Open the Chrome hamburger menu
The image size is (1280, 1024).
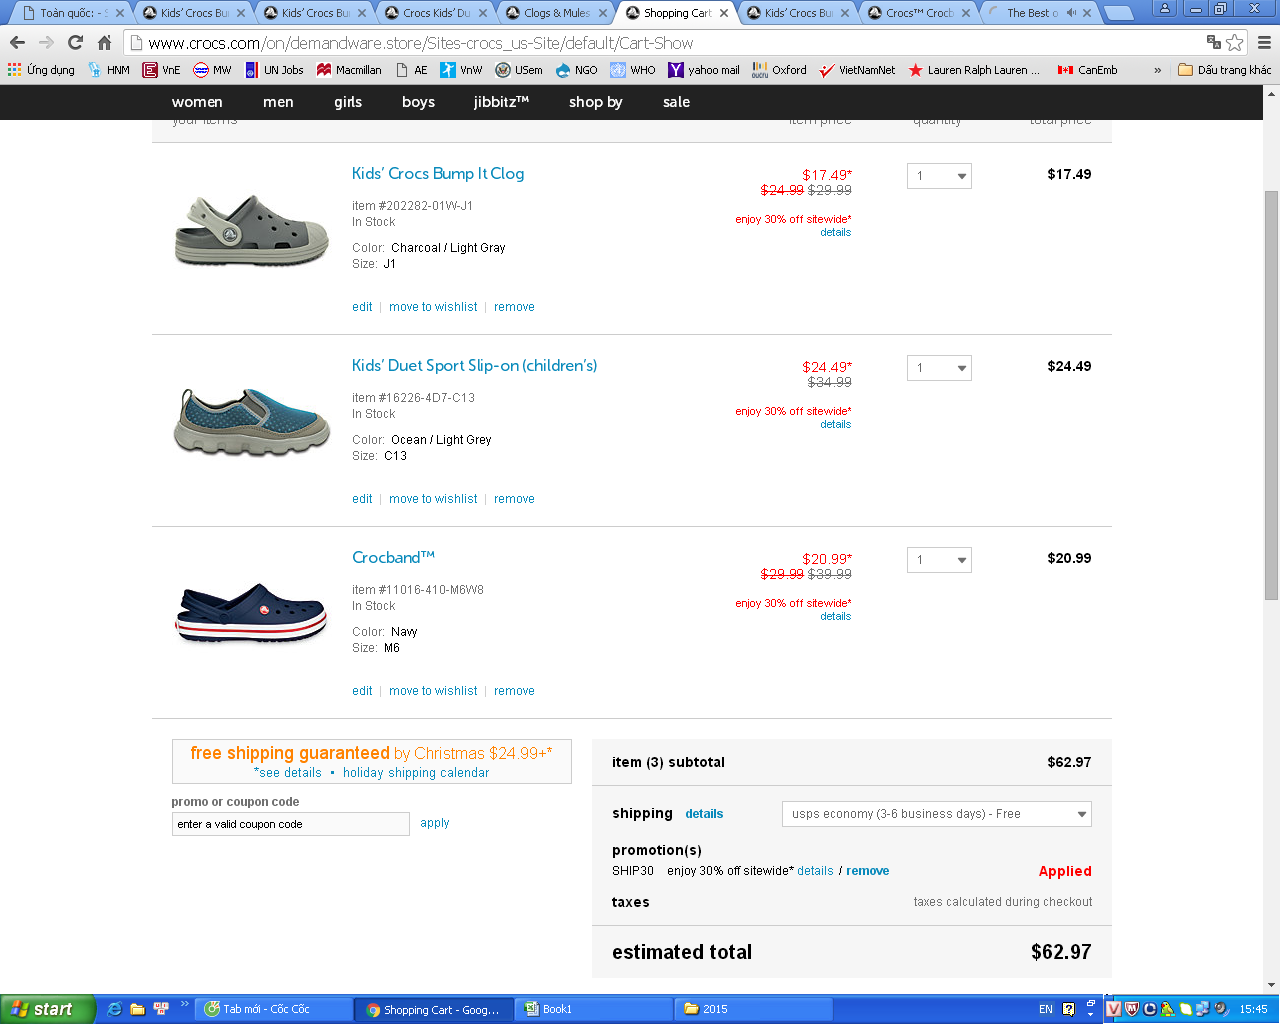1264,43
